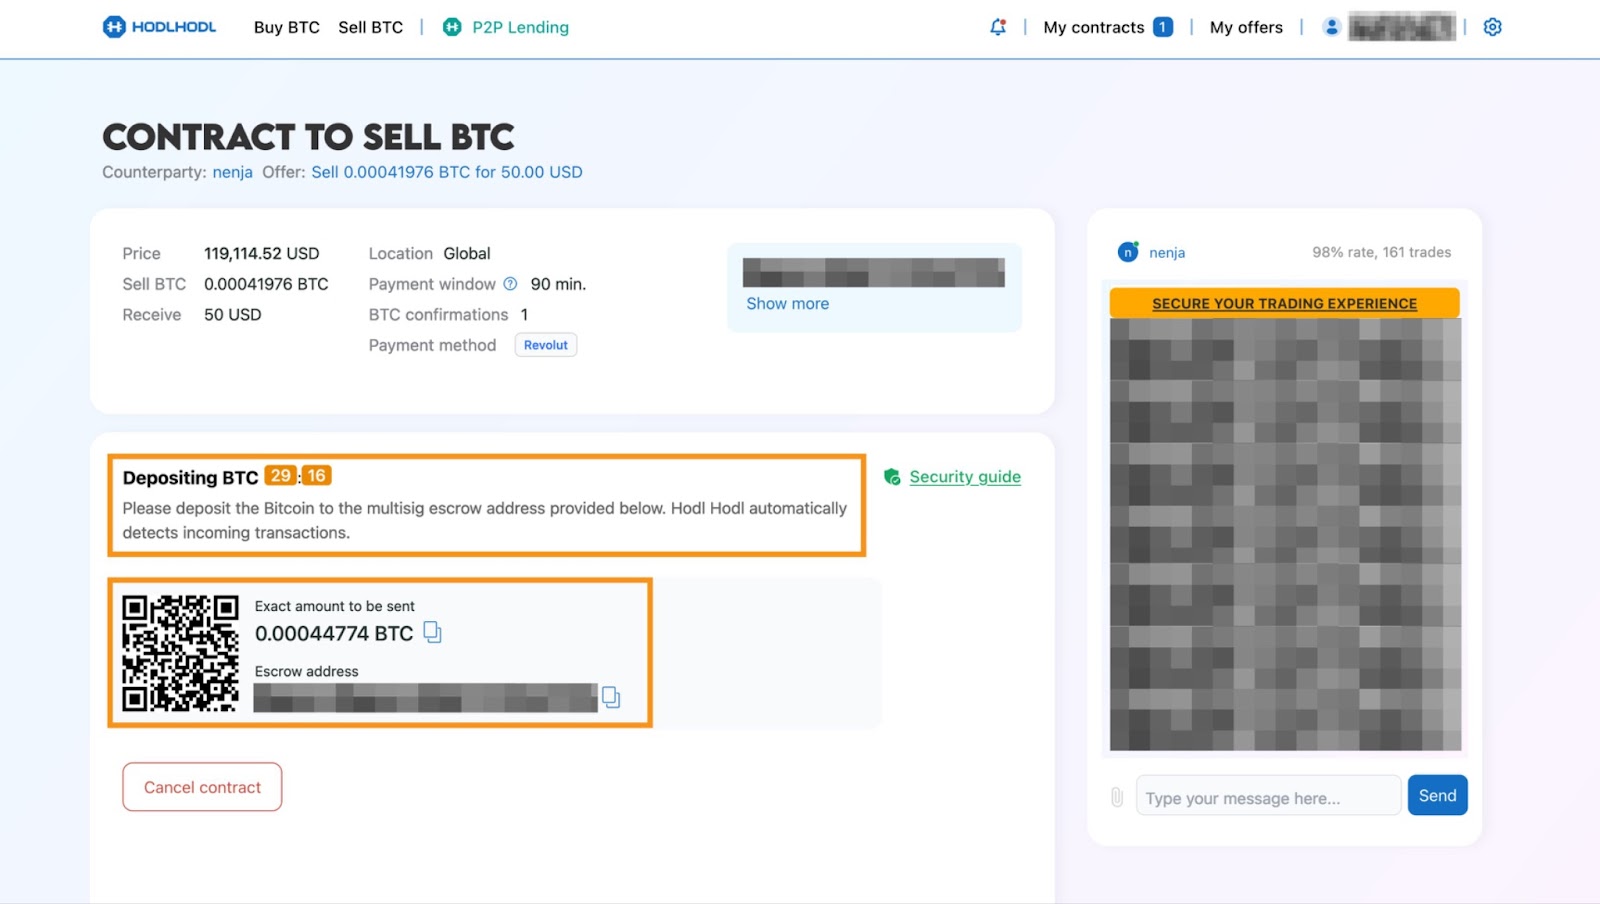Click the 98% rate, 161 trades text
The image size is (1600, 904).
[x=1382, y=252]
